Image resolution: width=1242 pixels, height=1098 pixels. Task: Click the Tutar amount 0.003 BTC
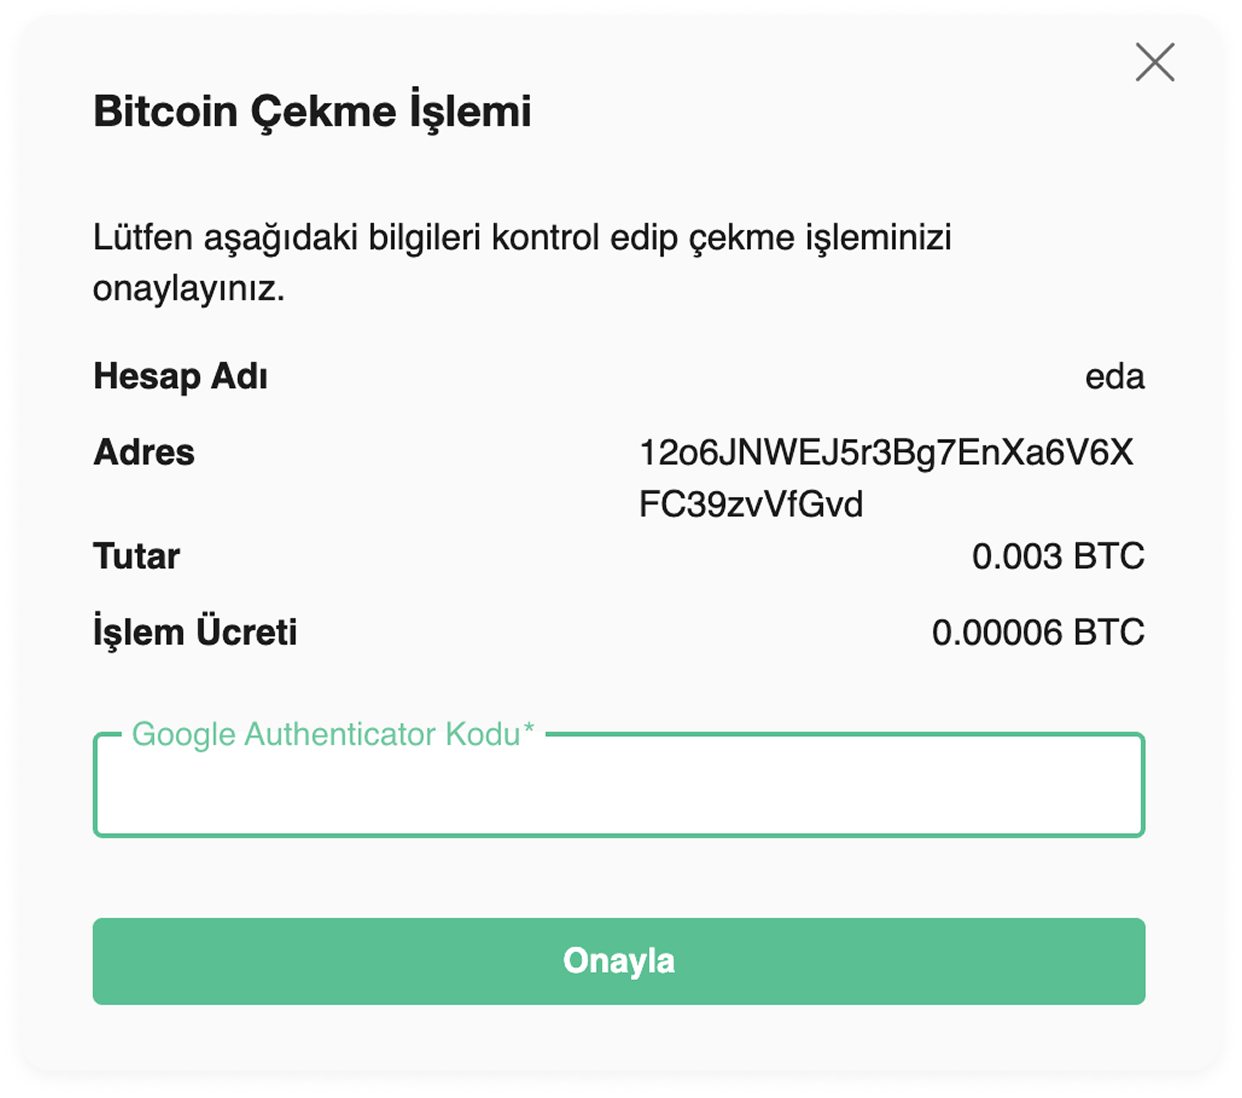1060,556
